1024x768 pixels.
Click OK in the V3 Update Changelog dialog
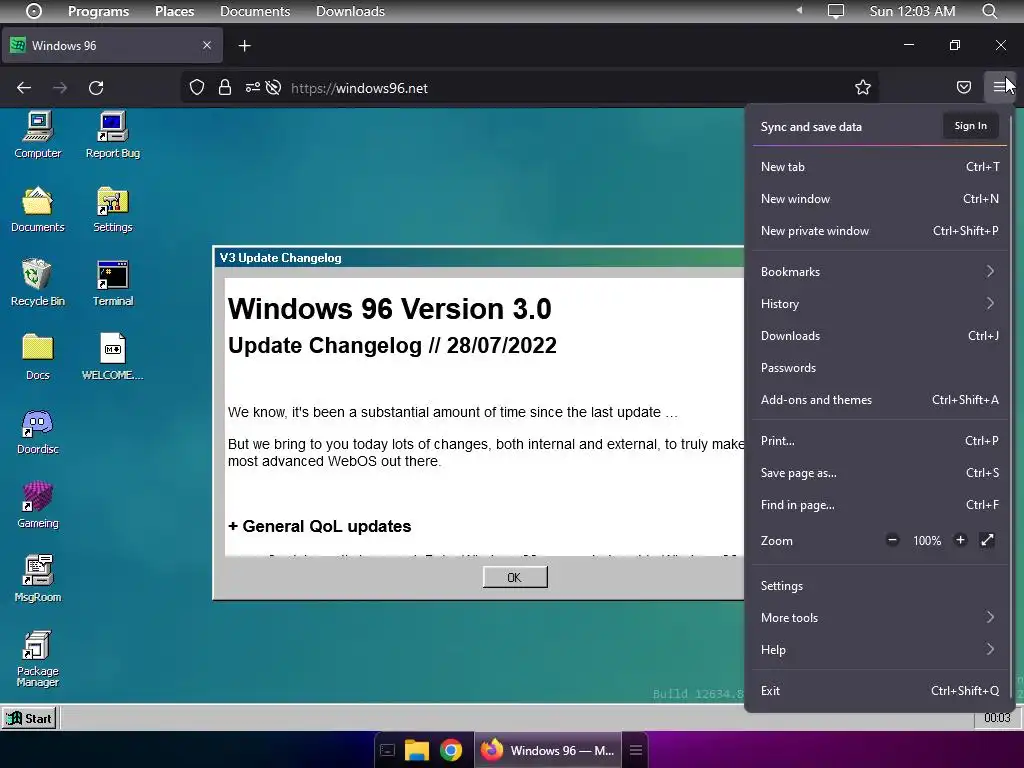[x=515, y=577]
